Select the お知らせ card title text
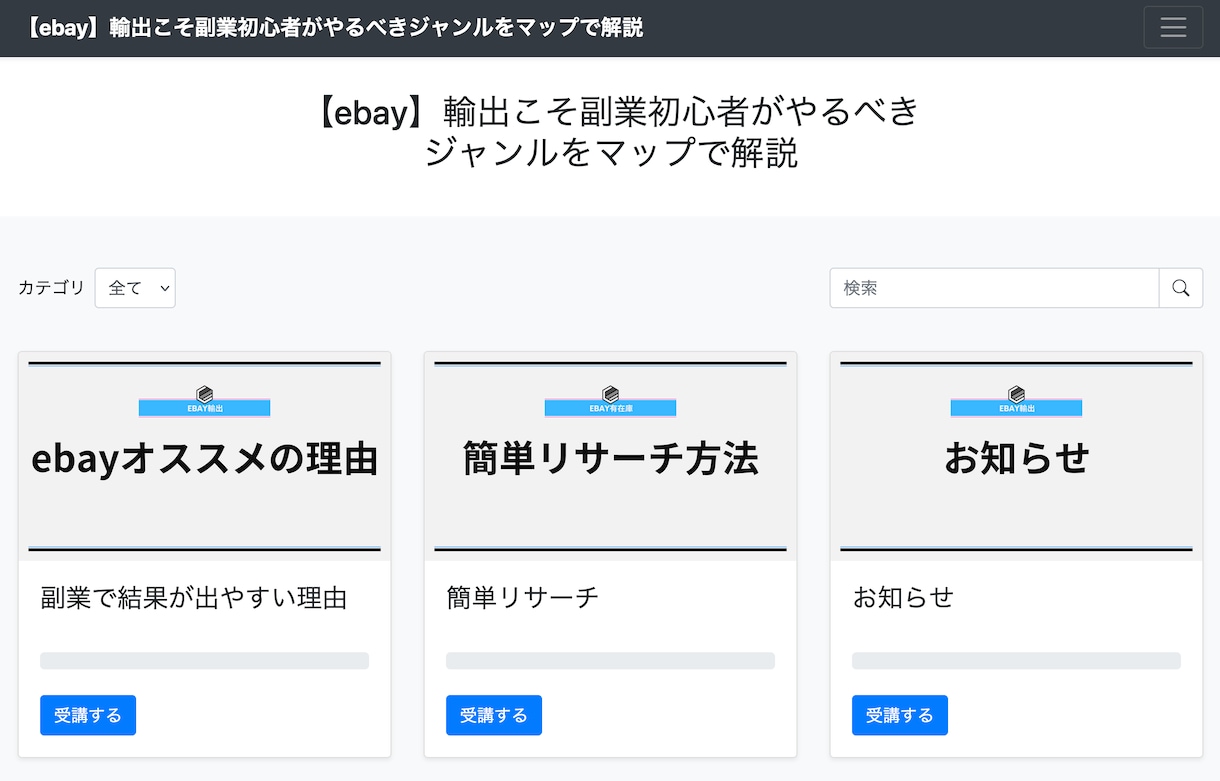The image size is (1220, 781). pos(903,598)
